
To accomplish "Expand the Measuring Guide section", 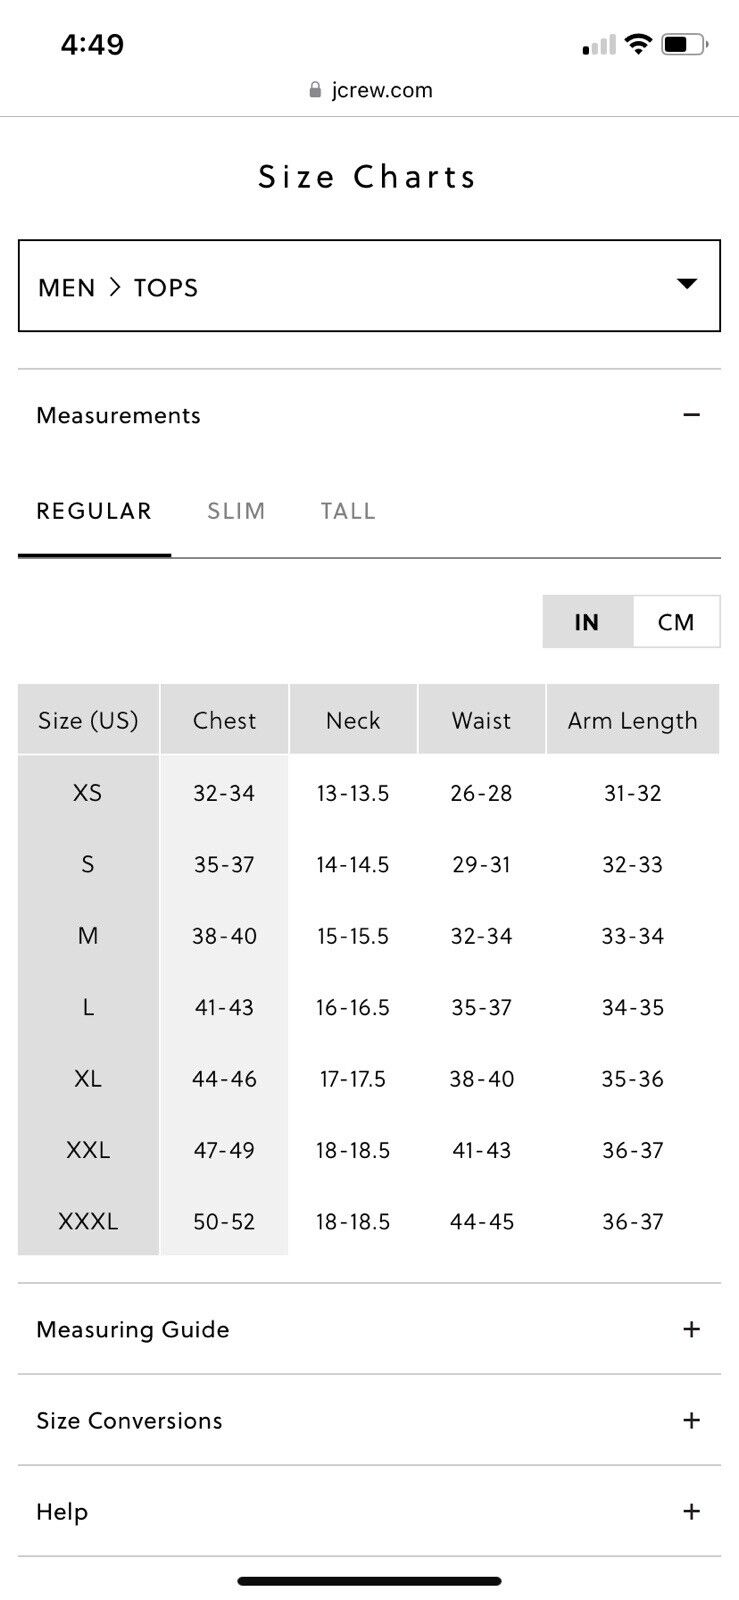I will click(369, 1329).
